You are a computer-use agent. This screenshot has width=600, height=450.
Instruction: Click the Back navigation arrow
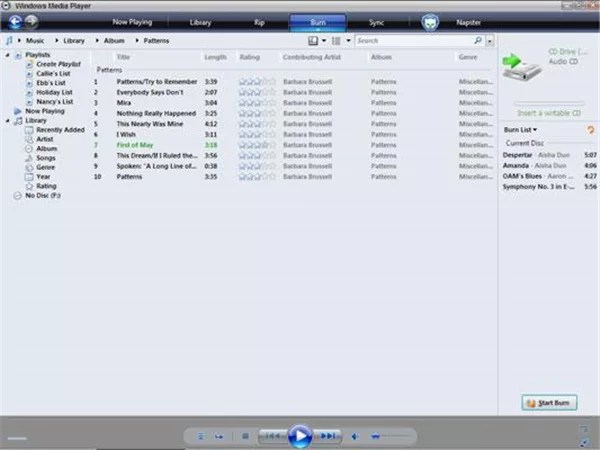(15, 22)
